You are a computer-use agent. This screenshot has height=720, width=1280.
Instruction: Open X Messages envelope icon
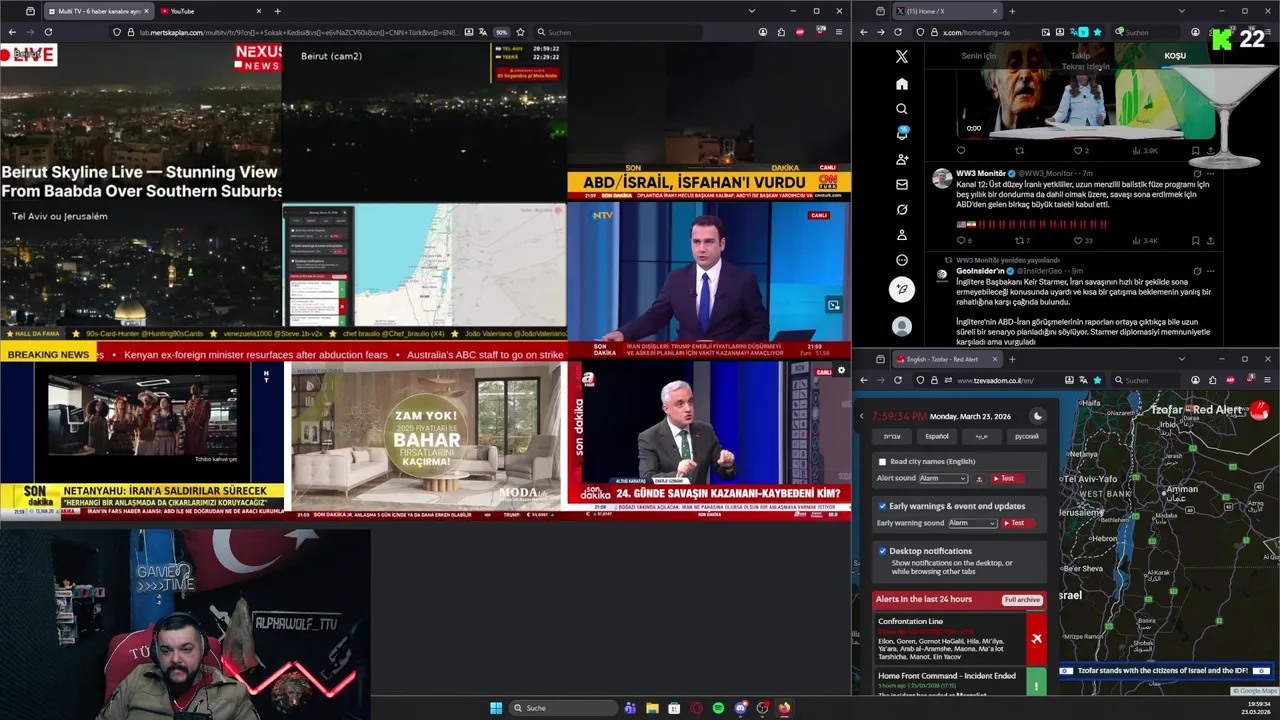pyautogui.click(x=901, y=184)
